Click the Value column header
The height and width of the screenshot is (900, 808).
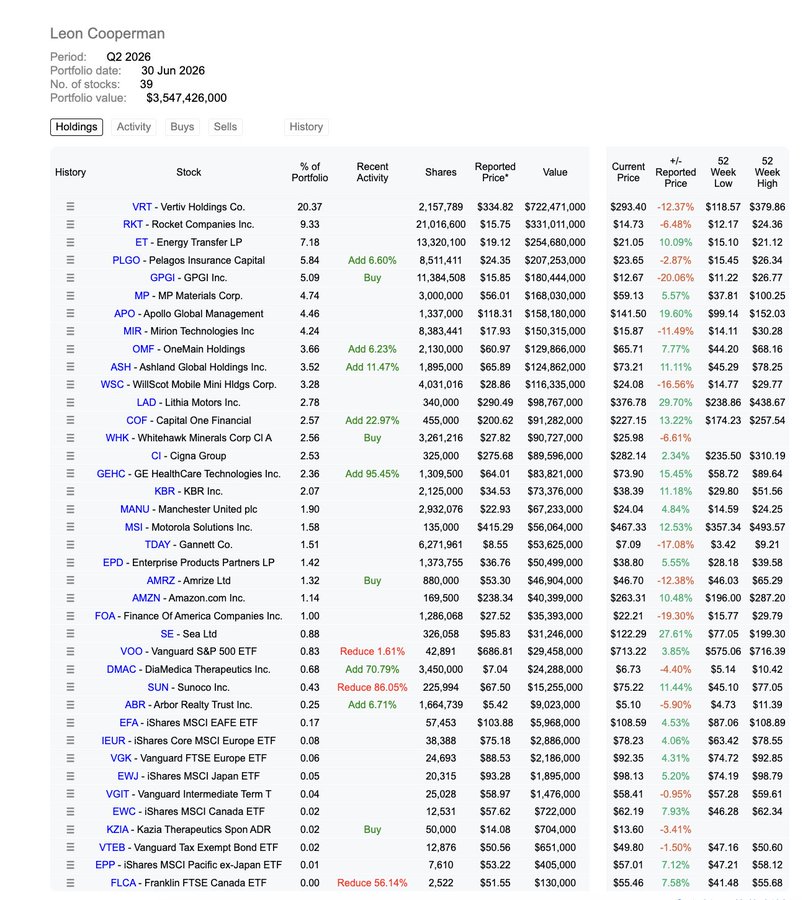[x=555, y=172]
